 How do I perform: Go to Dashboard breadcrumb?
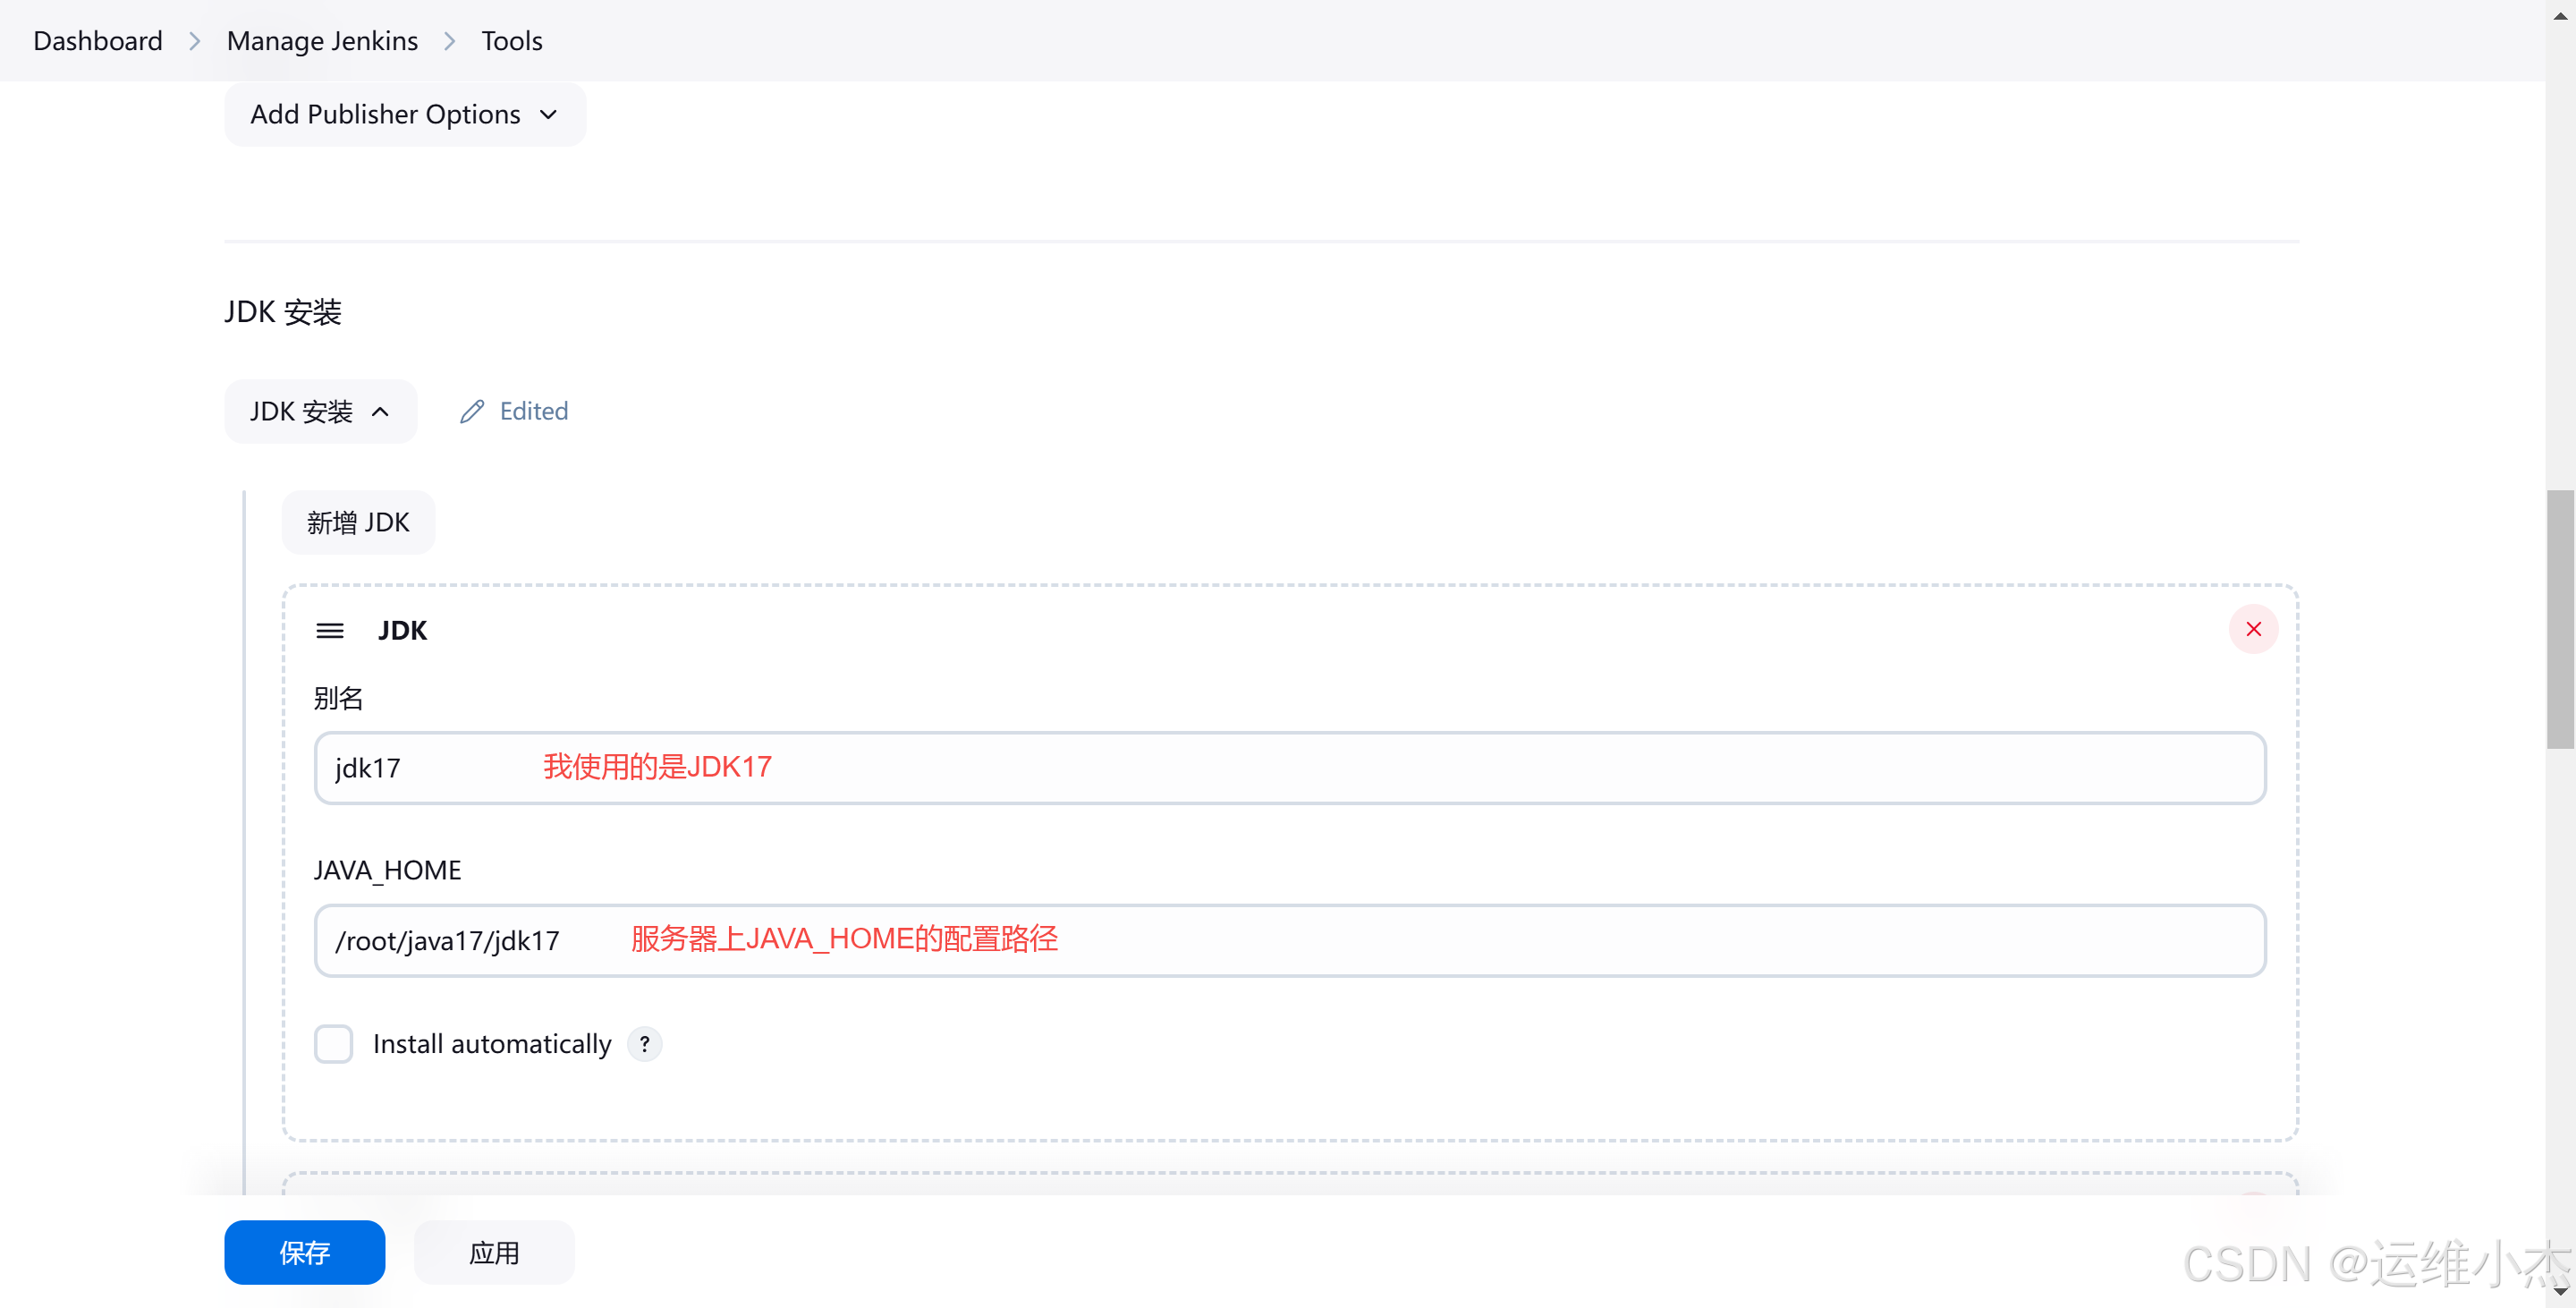click(x=98, y=41)
